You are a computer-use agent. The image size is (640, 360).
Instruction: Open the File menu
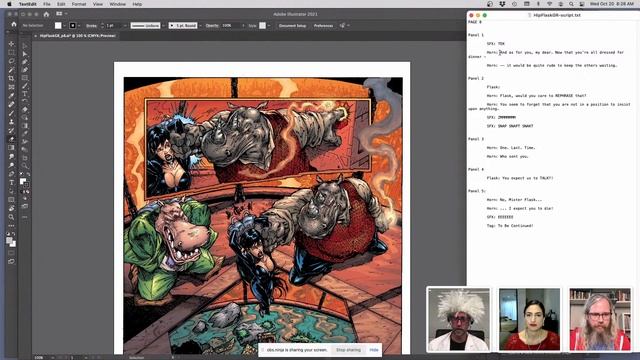47,4
